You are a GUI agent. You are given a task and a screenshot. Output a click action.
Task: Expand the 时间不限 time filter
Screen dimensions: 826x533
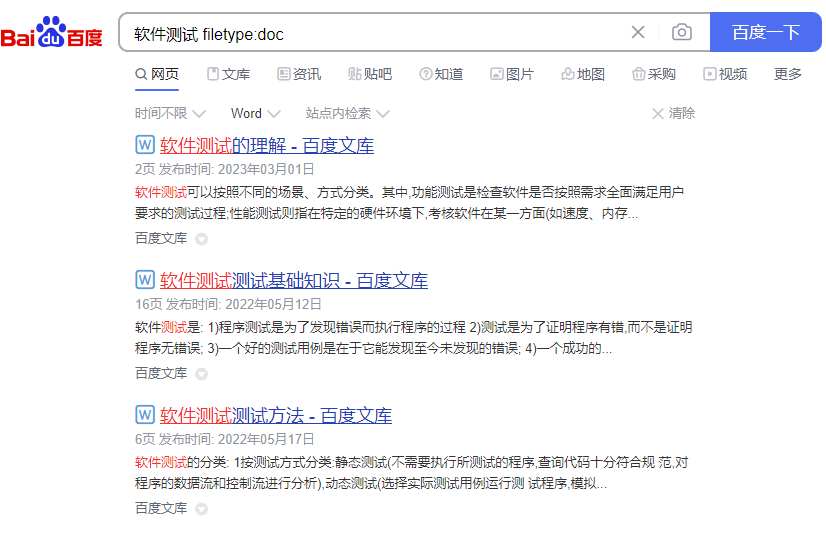click(170, 113)
